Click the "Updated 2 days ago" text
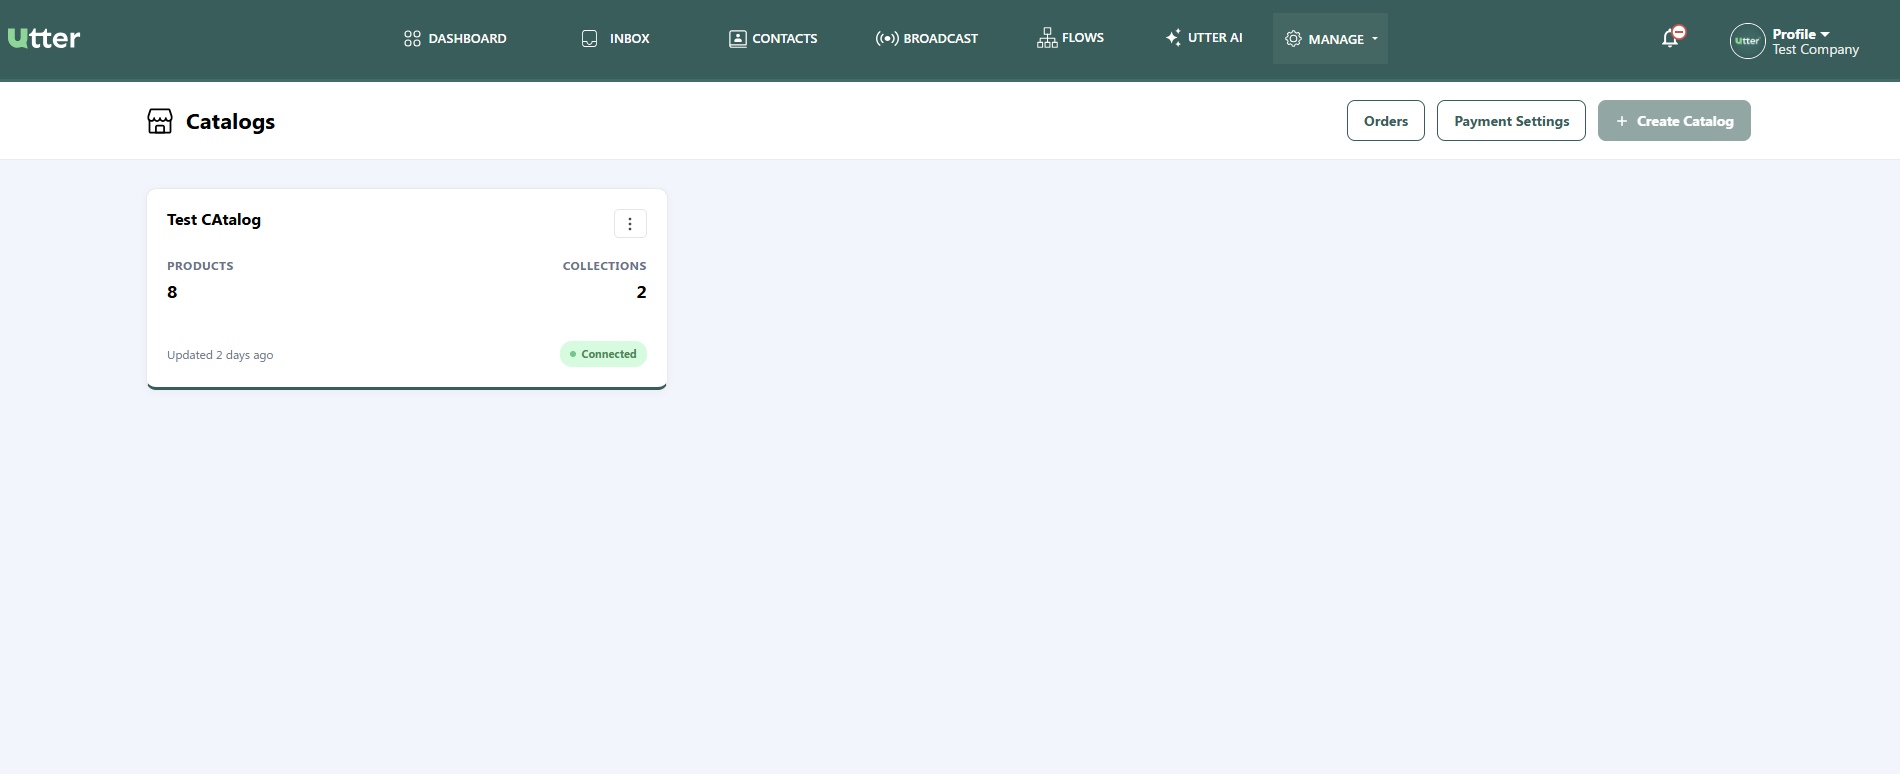1900x774 pixels. tap(220, 355)
